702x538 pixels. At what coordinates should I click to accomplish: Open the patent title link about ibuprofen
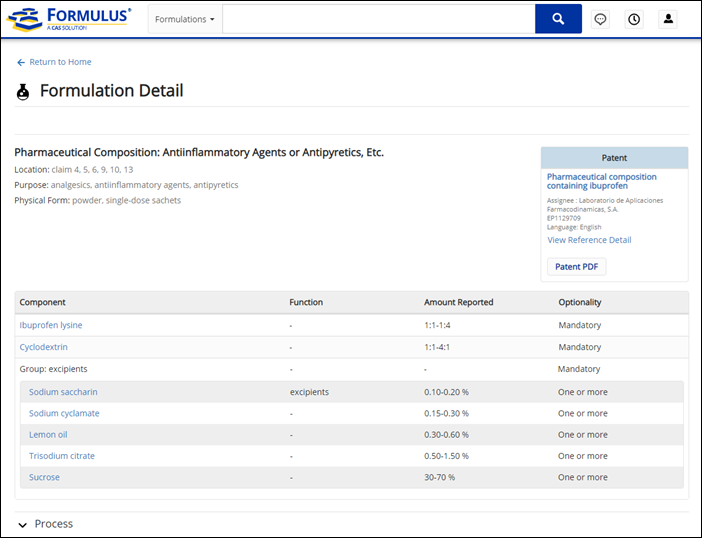601,181
